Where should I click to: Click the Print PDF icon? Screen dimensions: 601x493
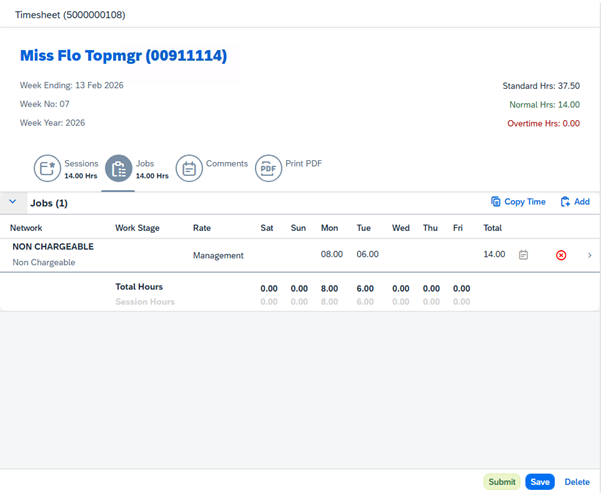pos(268,168)
